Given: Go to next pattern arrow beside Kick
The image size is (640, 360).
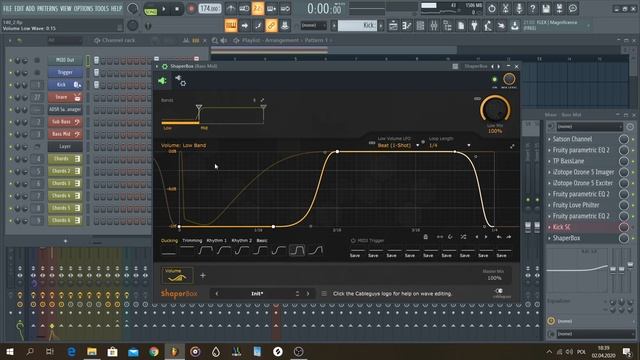Looking at the screenshot, I should pyautogui.click(x=381, y=26).
